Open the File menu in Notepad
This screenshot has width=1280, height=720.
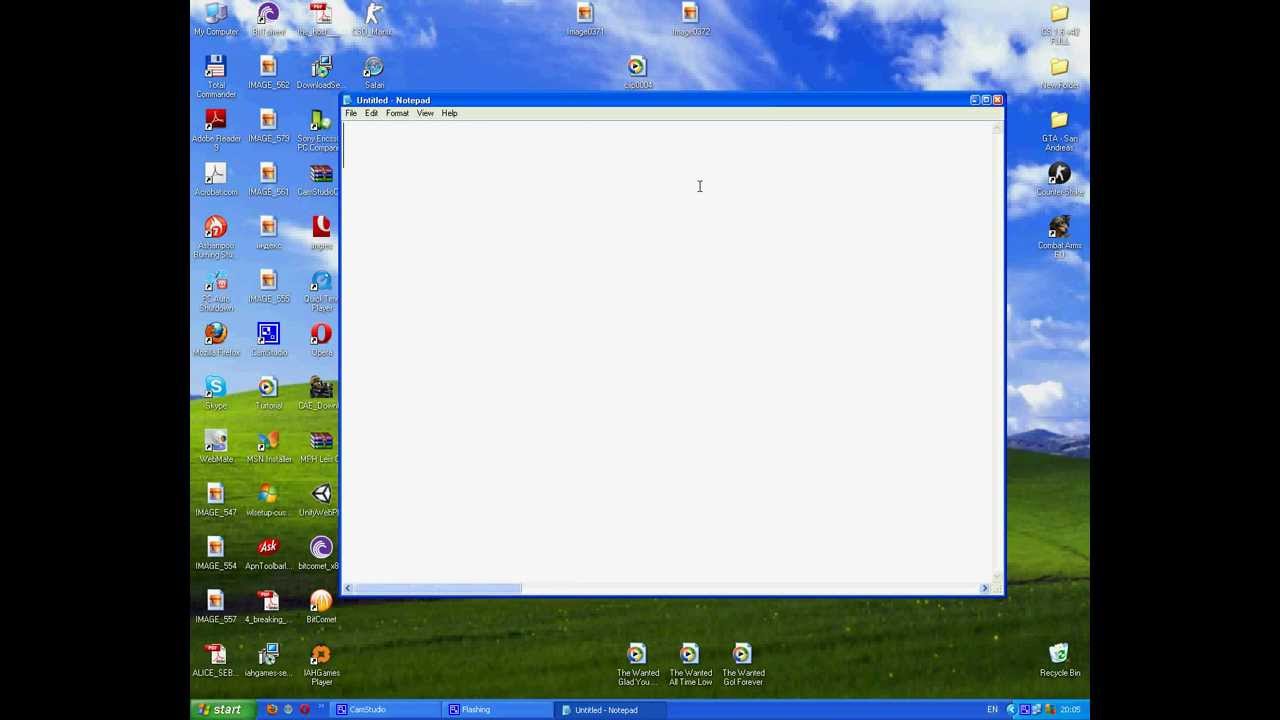pos(351,113)
